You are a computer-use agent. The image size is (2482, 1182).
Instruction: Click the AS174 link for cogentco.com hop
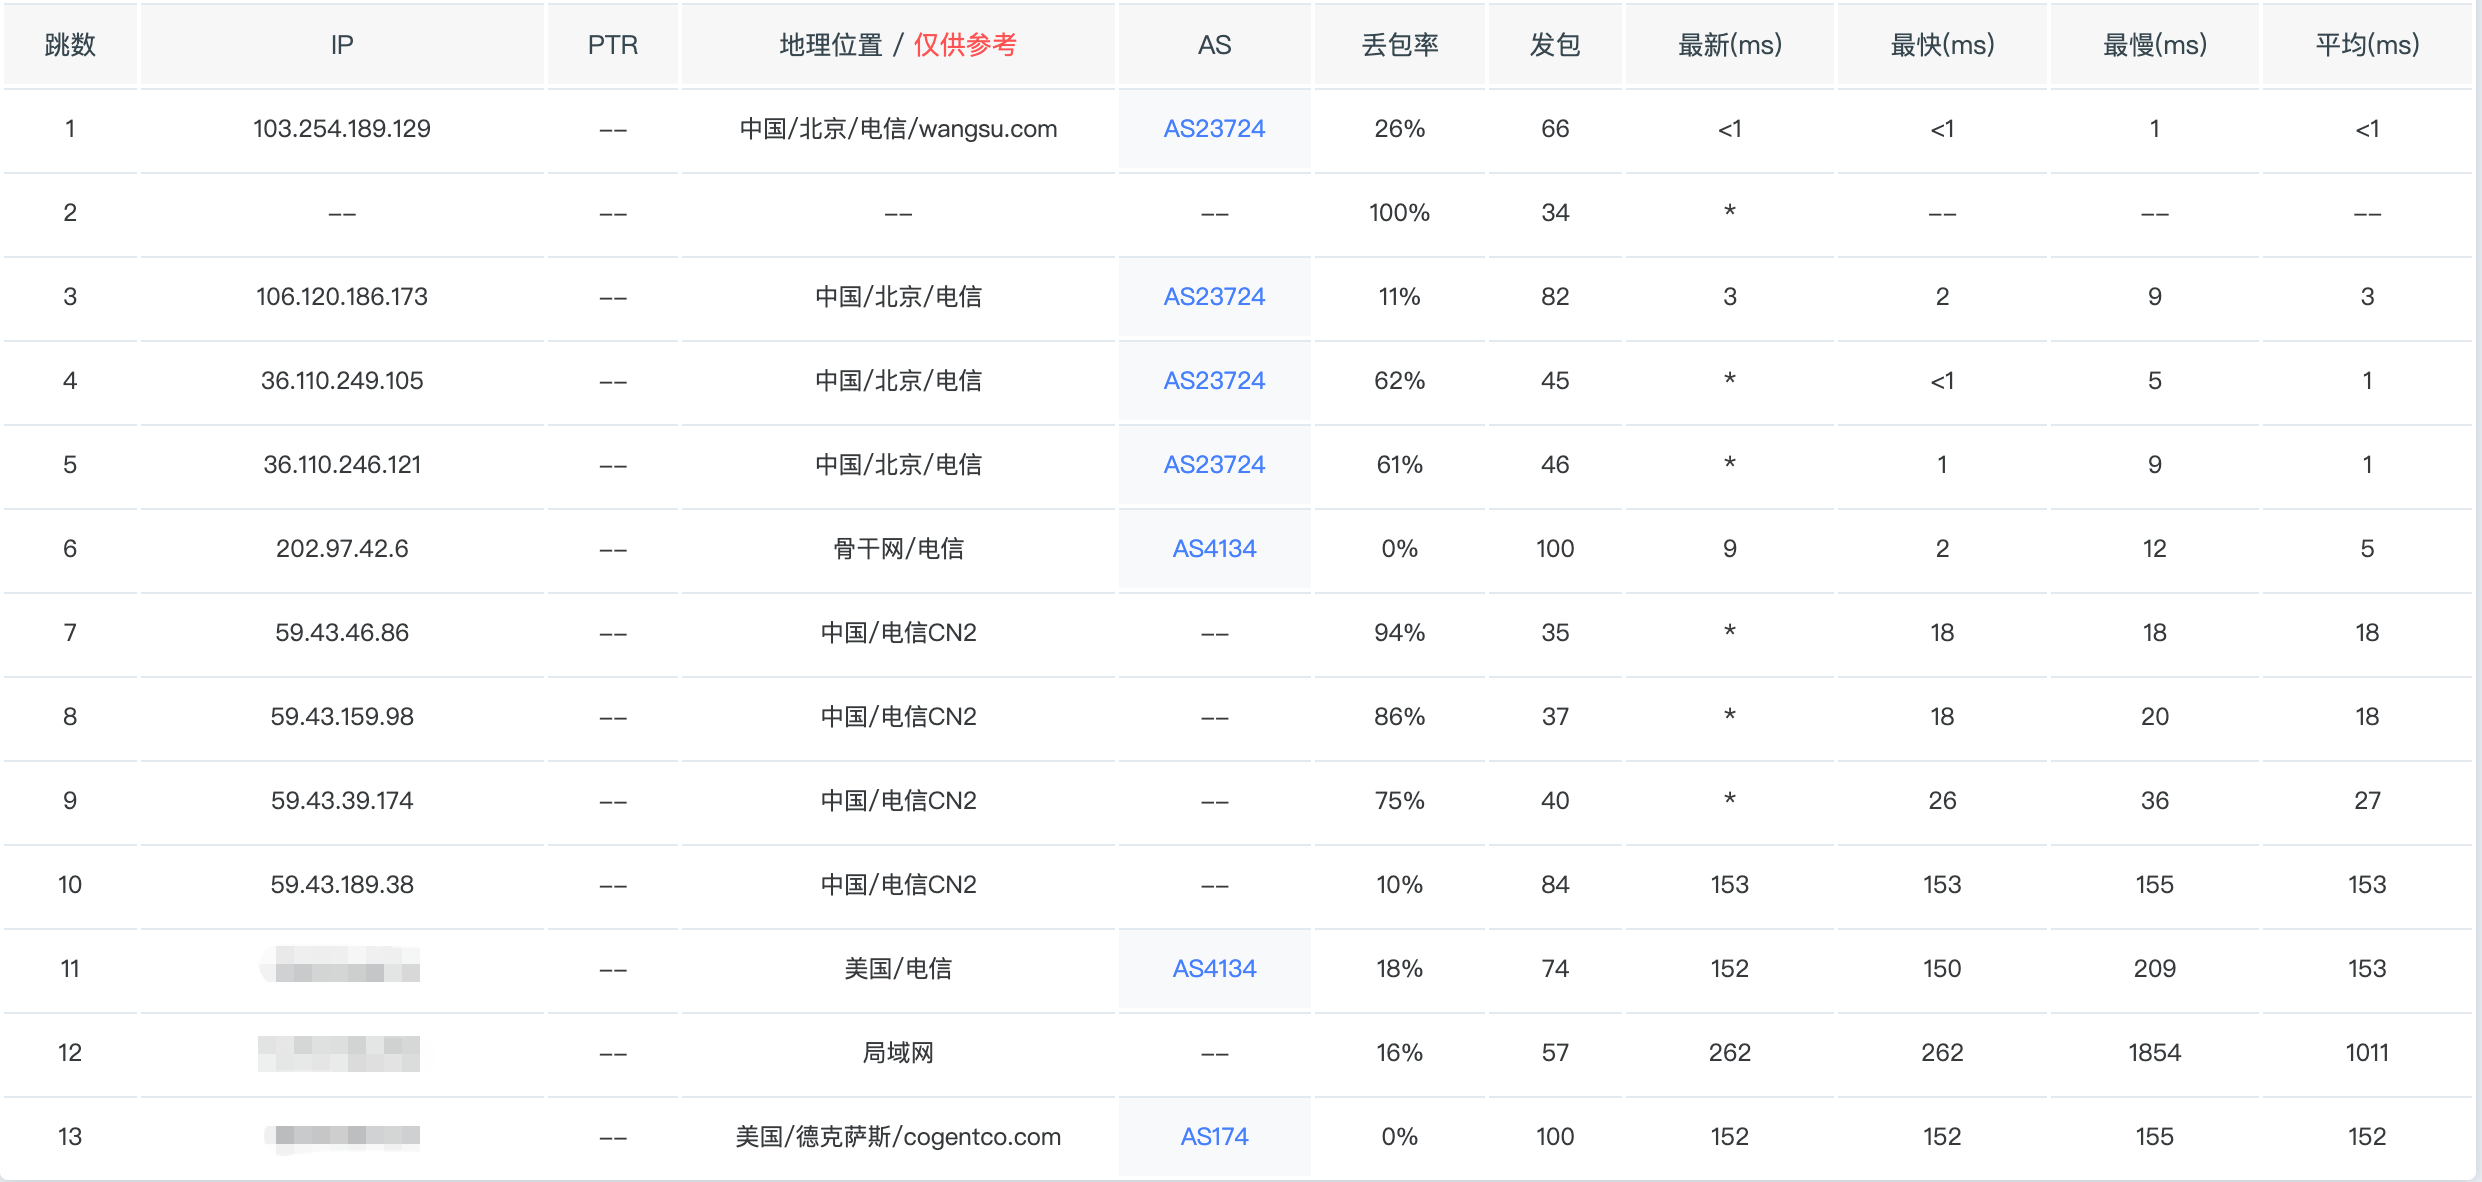(x=1214, y=1137)
